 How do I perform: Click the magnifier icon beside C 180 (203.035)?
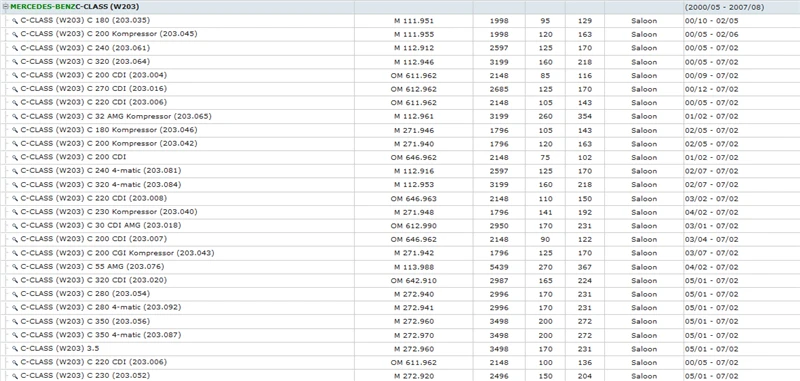click(x=15, y=20)
